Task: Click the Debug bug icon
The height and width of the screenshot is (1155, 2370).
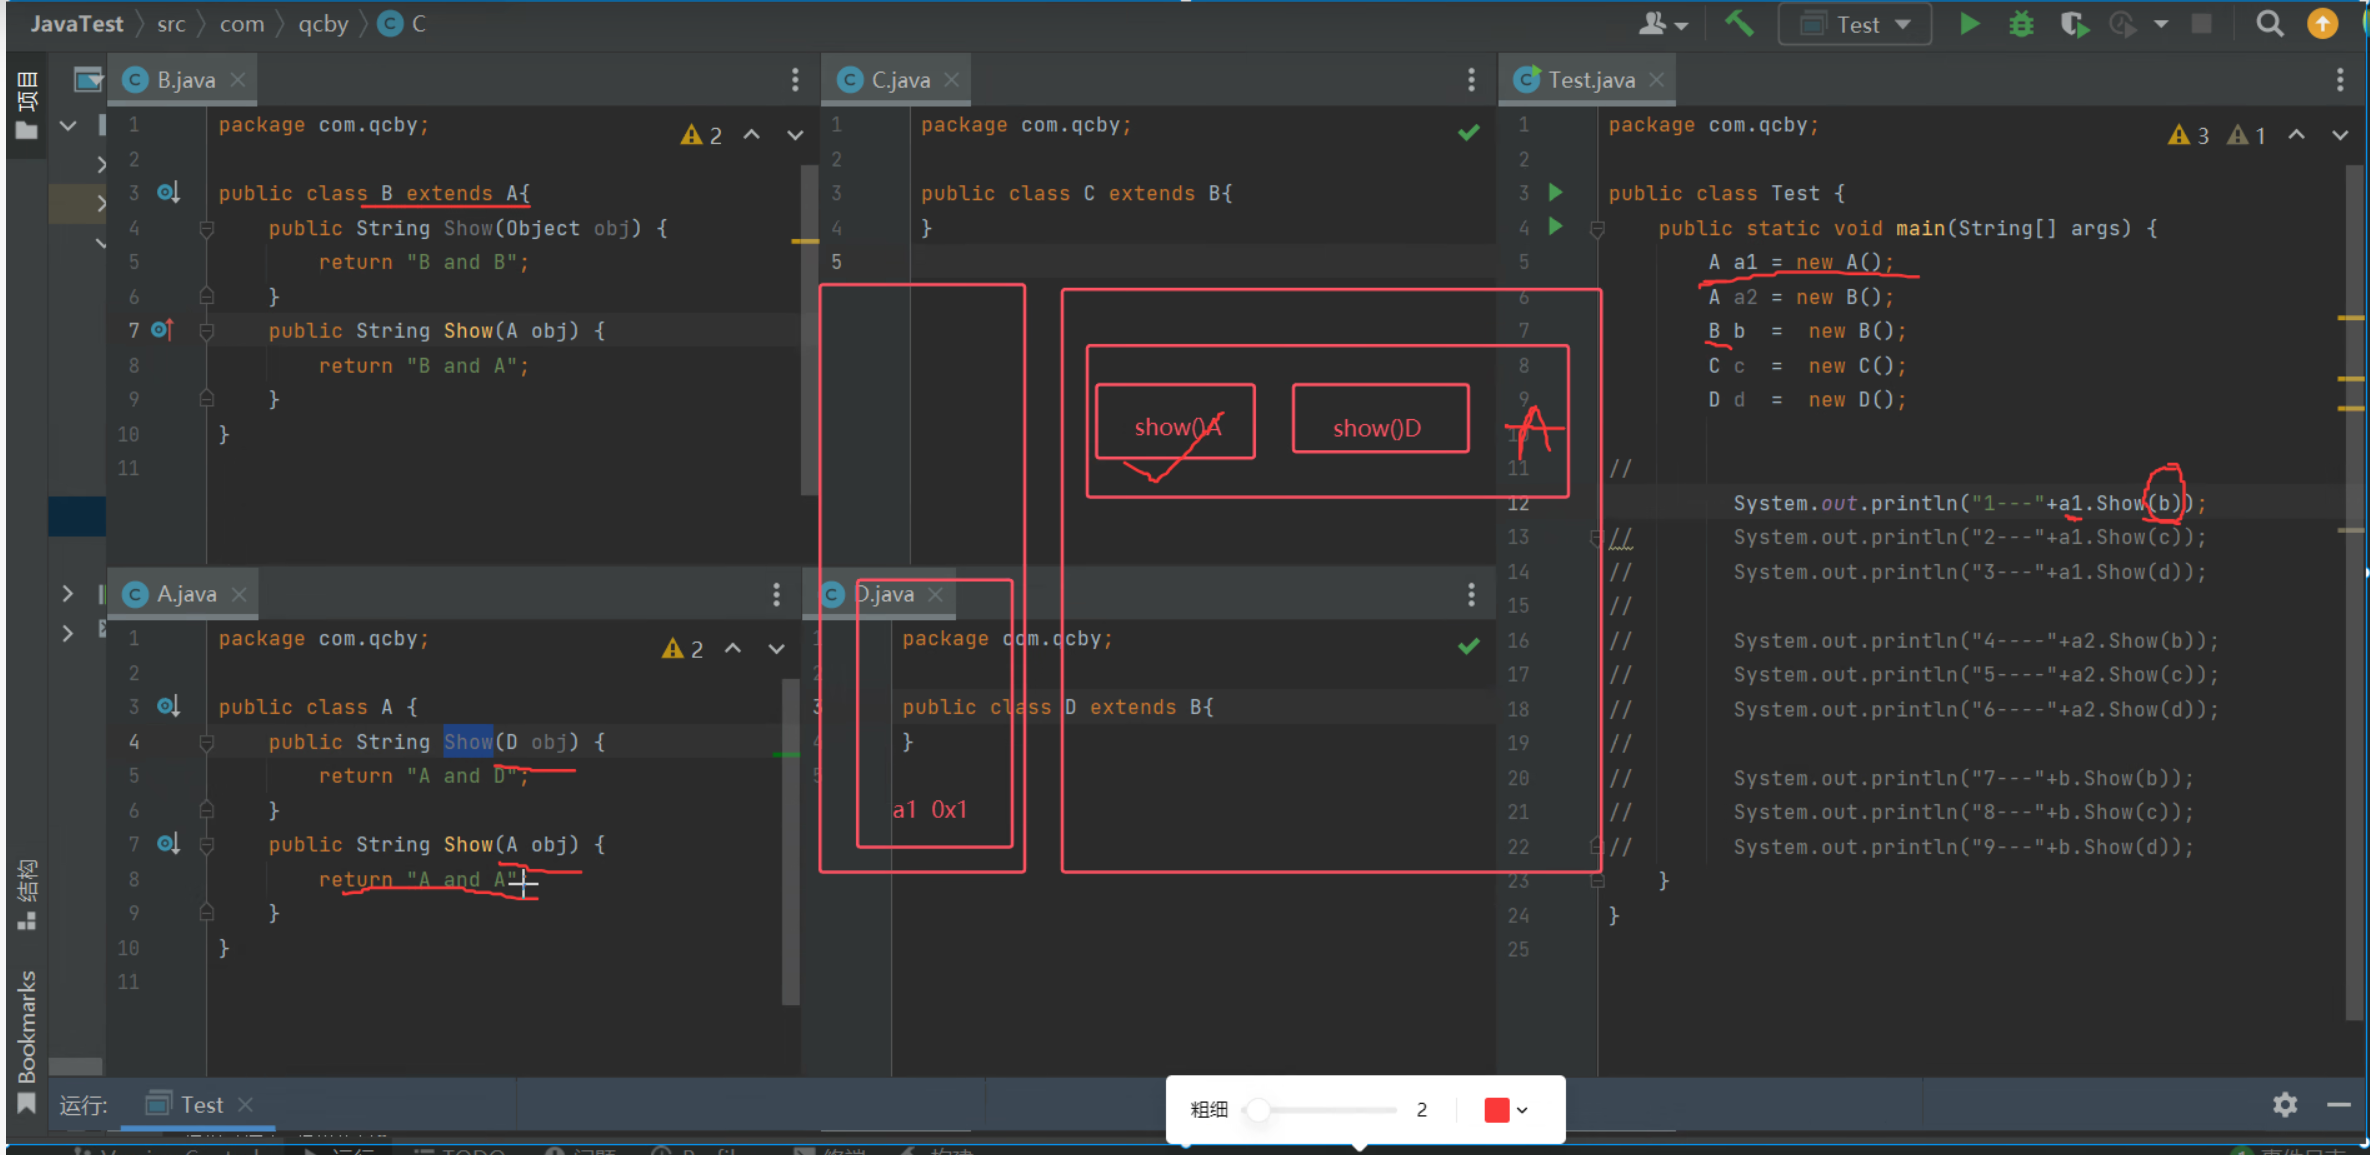Action: tap(2021, 24)
